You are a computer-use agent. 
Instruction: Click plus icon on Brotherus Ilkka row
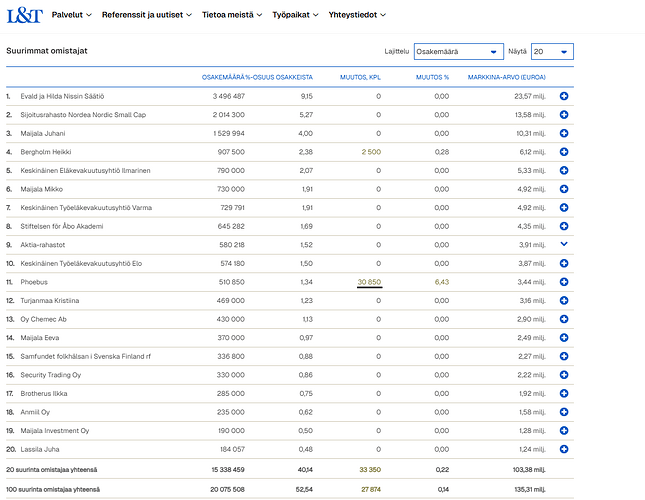[x=564, y=394]
